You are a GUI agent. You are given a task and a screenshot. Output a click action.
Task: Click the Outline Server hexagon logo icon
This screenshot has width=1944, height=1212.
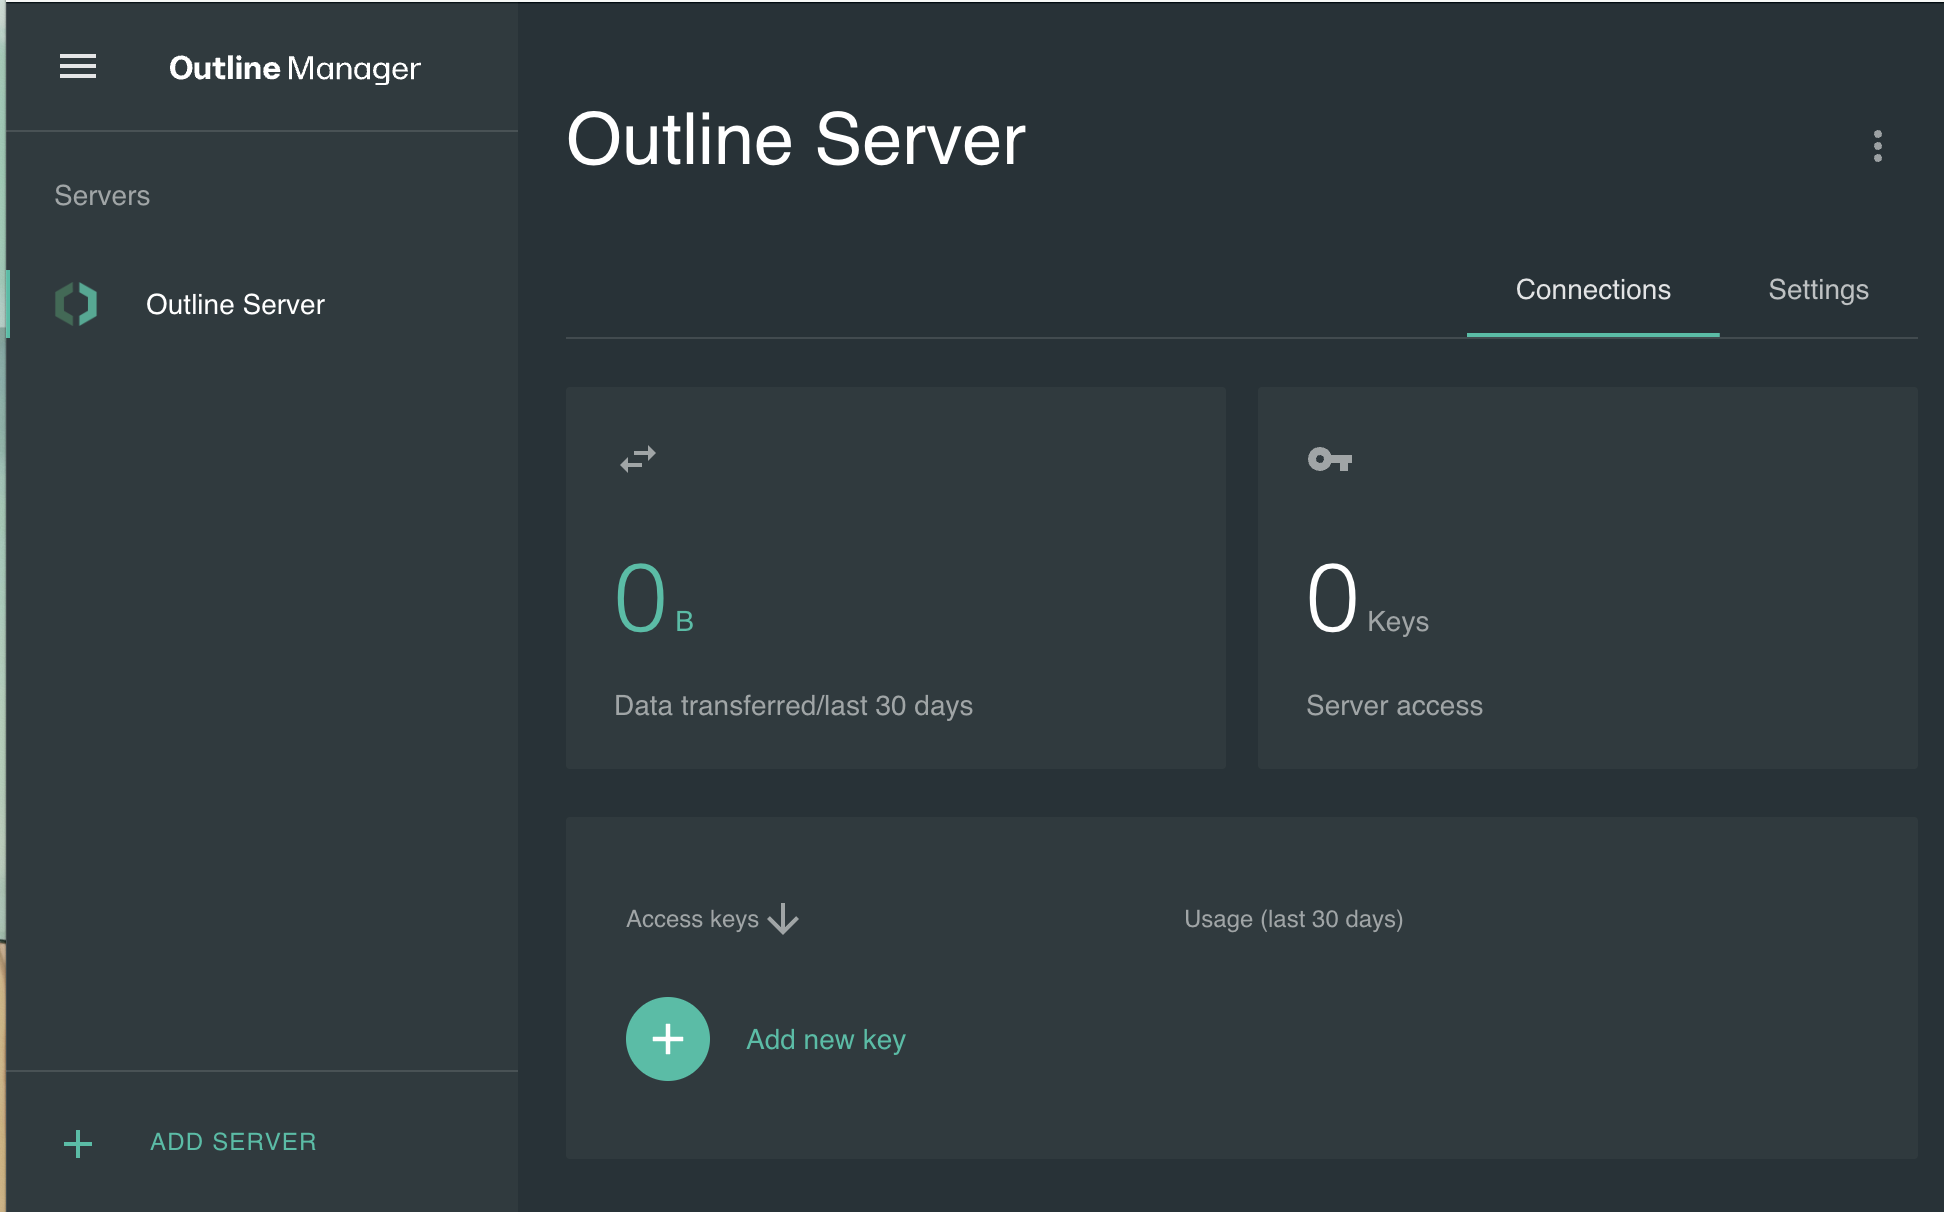(76, 304)
